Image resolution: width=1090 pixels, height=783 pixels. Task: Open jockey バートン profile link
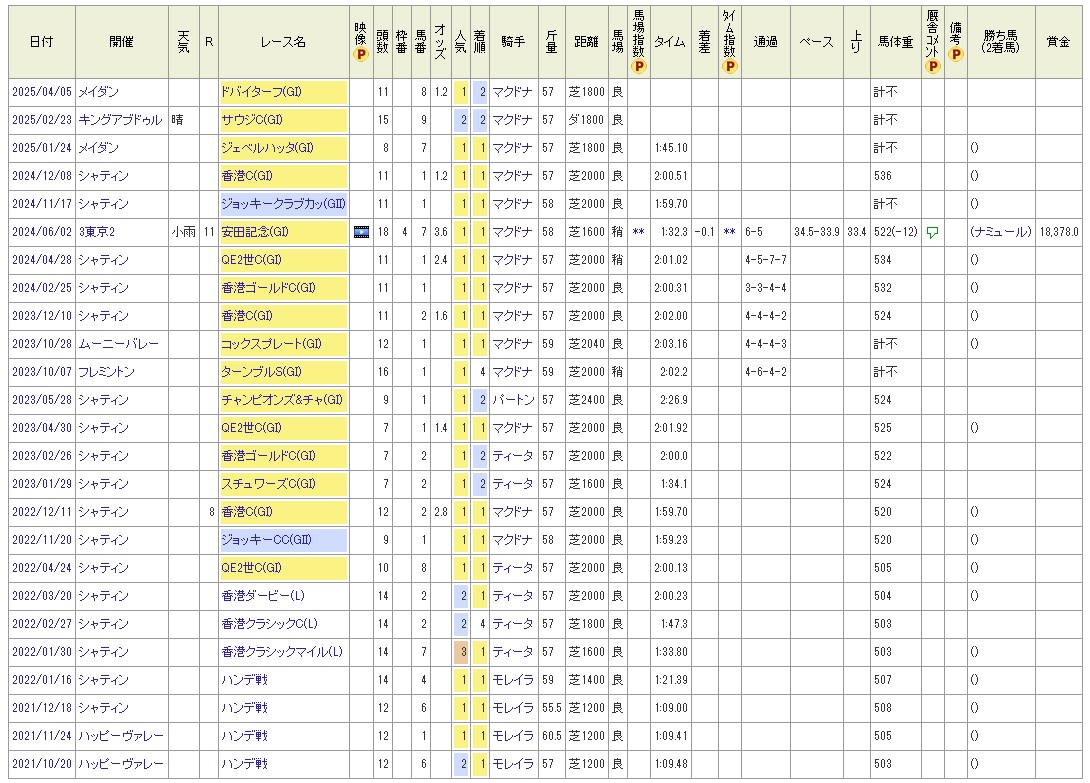point(512,400)
